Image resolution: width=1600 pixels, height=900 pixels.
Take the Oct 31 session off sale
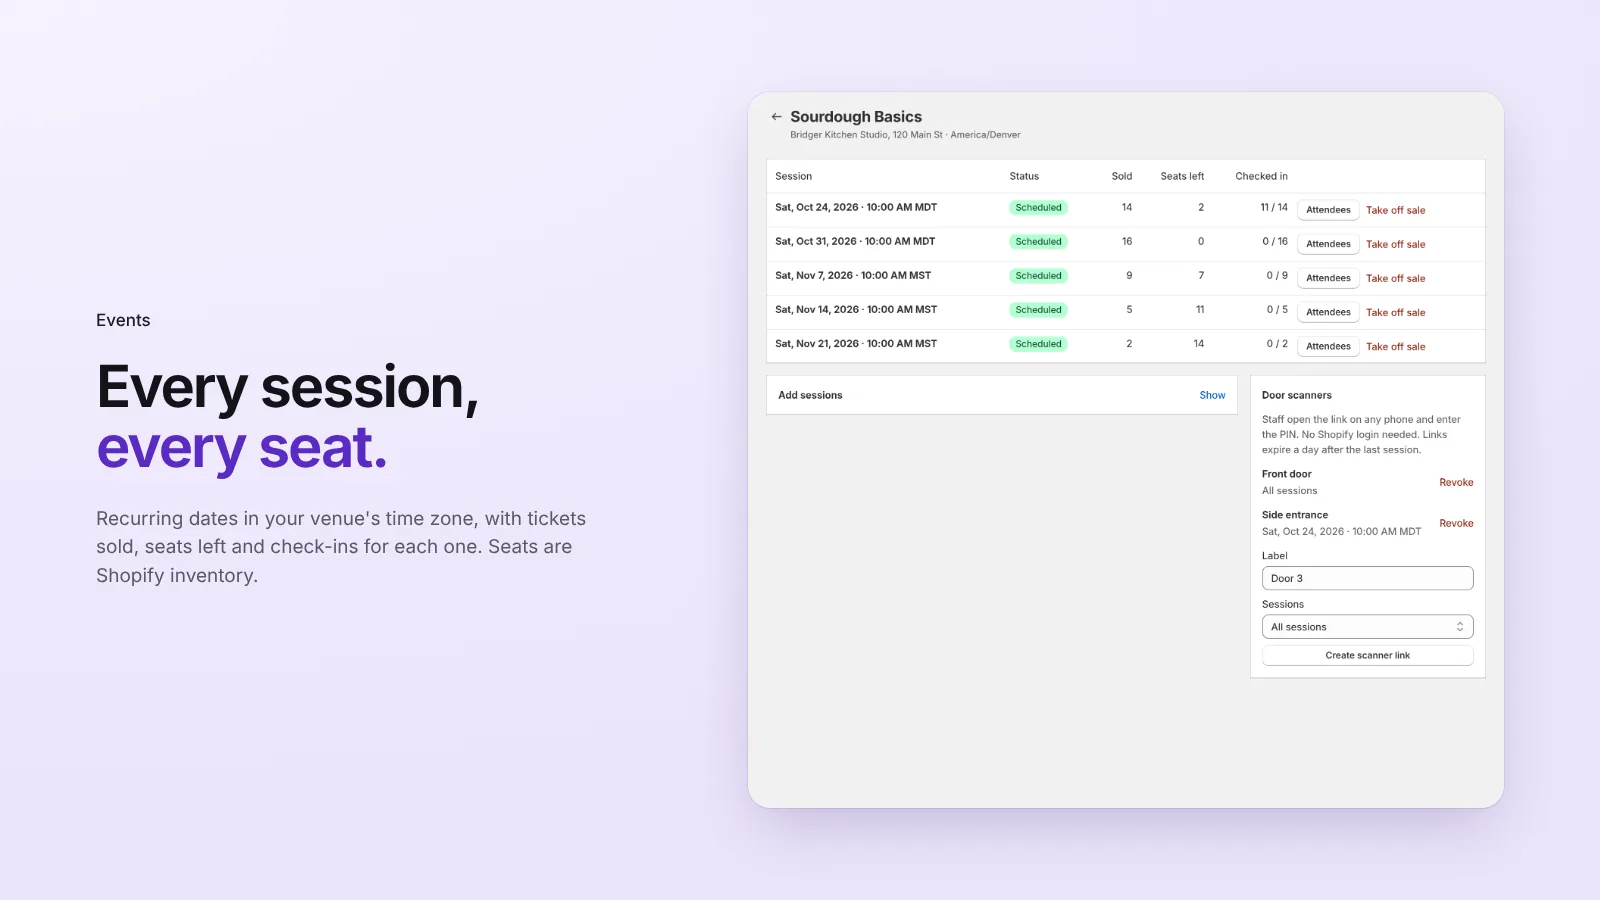pos(1395,244)
